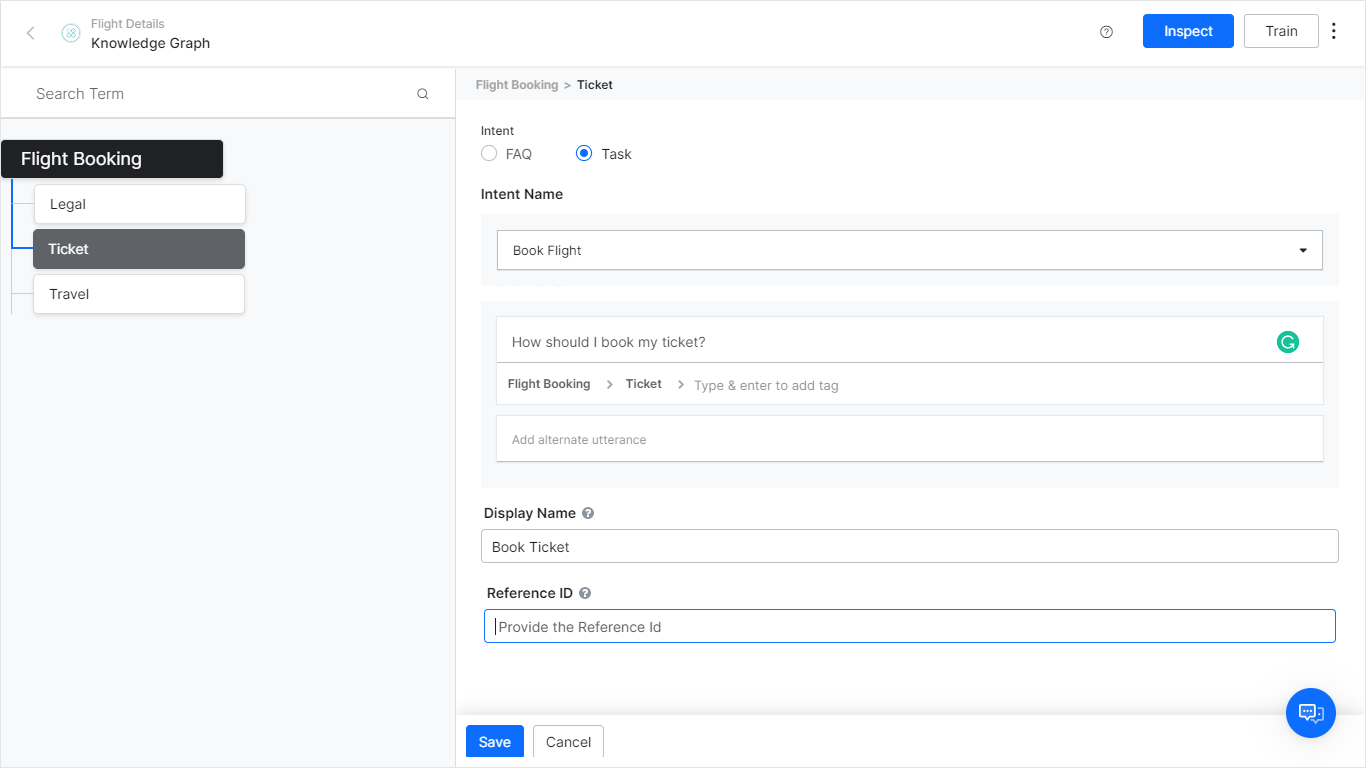Open the three-dot overflow menu

coord(1334,31)
